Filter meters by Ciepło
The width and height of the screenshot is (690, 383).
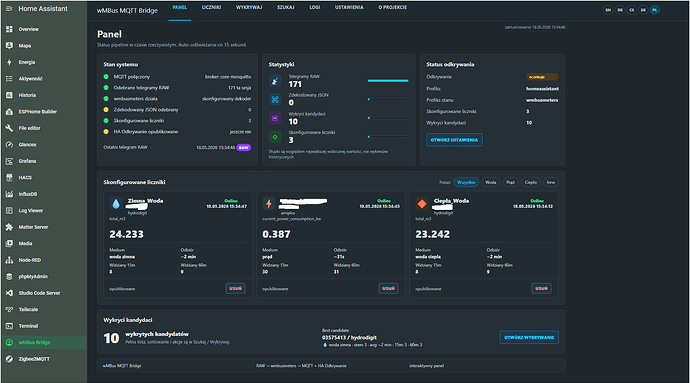click(531, 182)
